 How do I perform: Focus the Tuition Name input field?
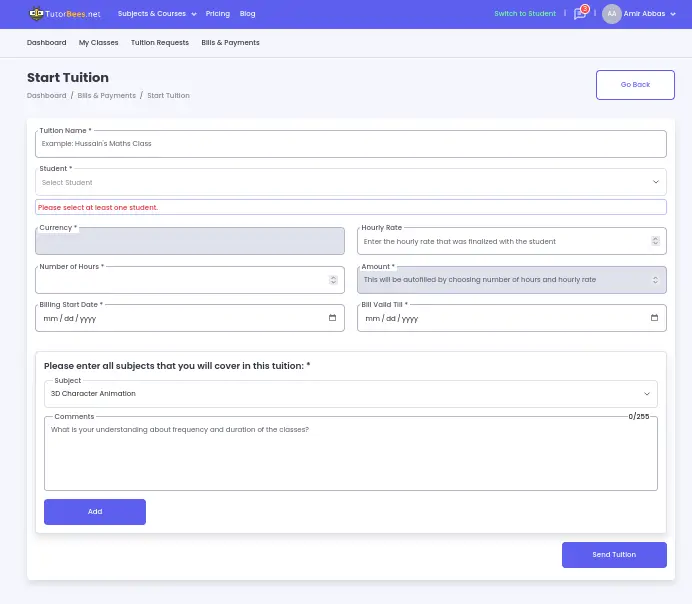pos(350,144)
